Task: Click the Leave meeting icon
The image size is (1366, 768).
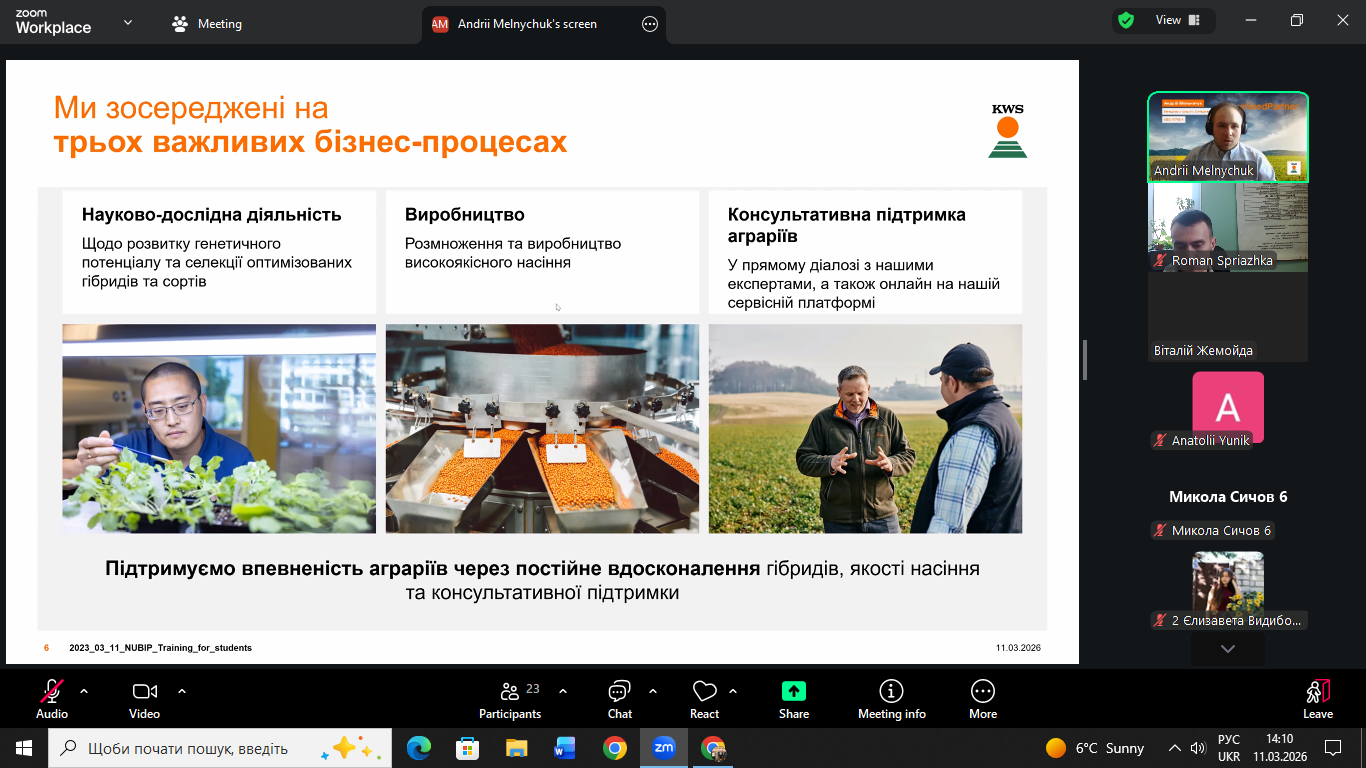Action: pyautogui.click(x=1317, y=691)
